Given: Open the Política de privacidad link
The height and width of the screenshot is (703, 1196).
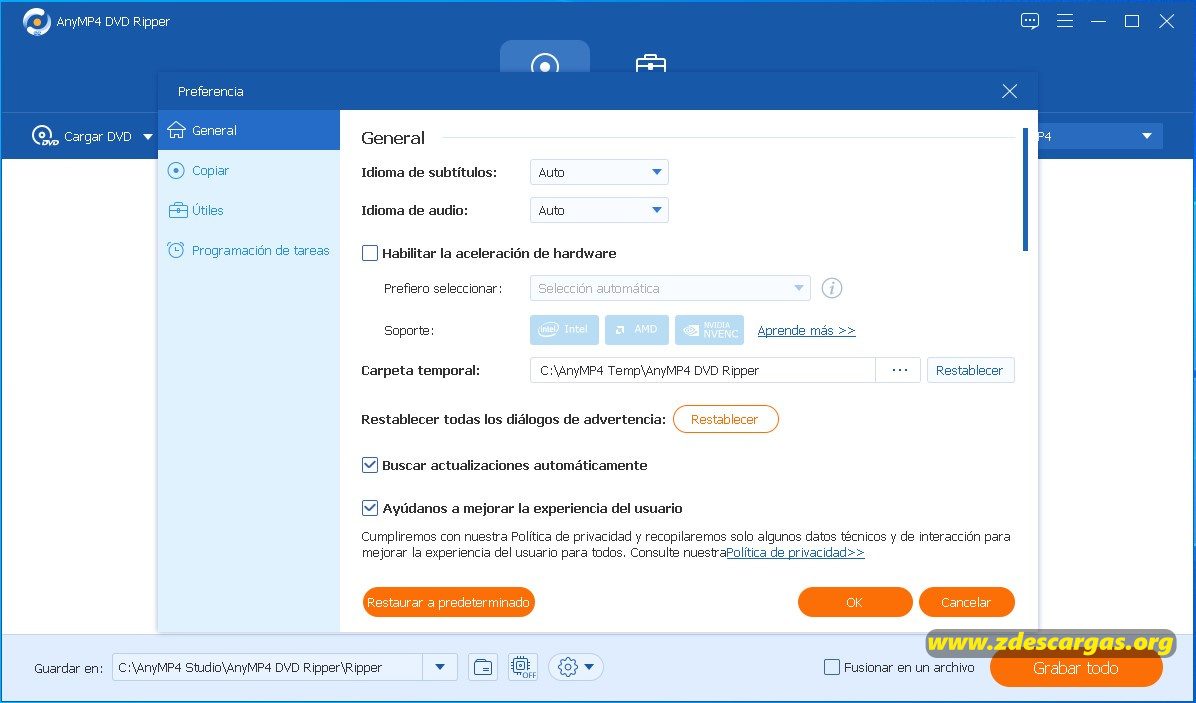Looking at the screenshot, I should 795,553.
